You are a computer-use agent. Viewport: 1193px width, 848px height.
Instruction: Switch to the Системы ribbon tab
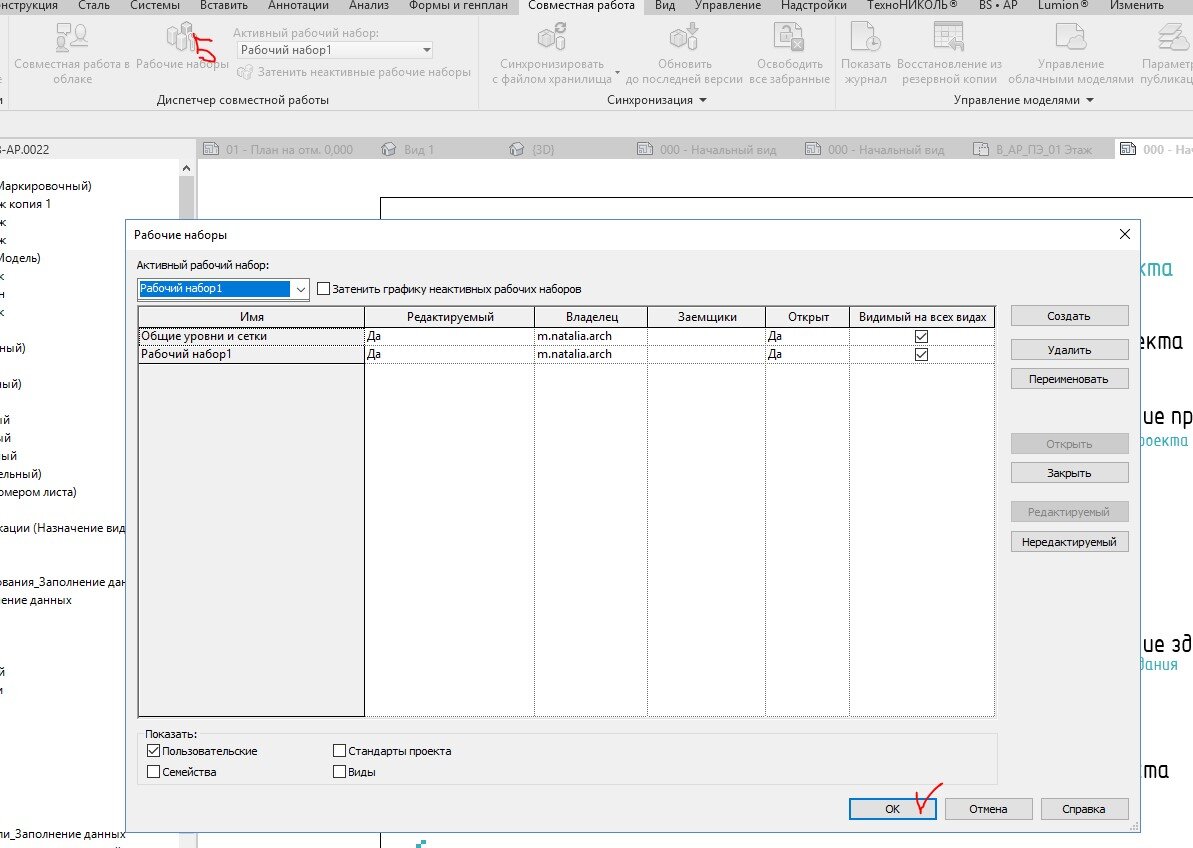155,5
